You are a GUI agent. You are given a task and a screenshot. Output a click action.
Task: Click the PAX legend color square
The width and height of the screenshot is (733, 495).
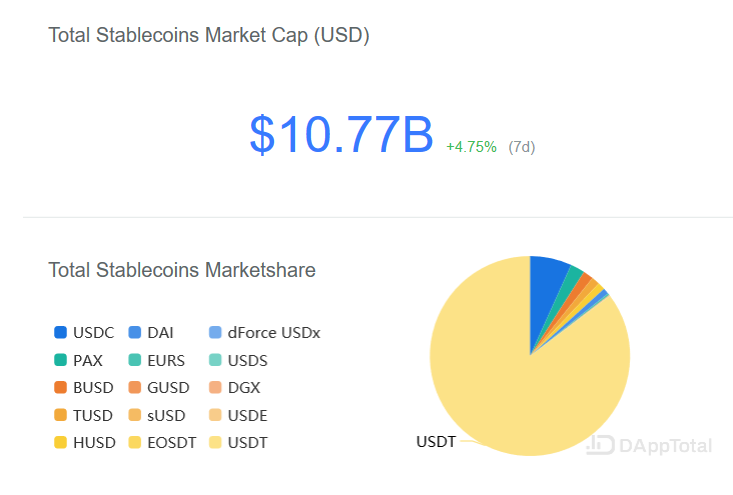pyautogui.click(x=61, y=360)
